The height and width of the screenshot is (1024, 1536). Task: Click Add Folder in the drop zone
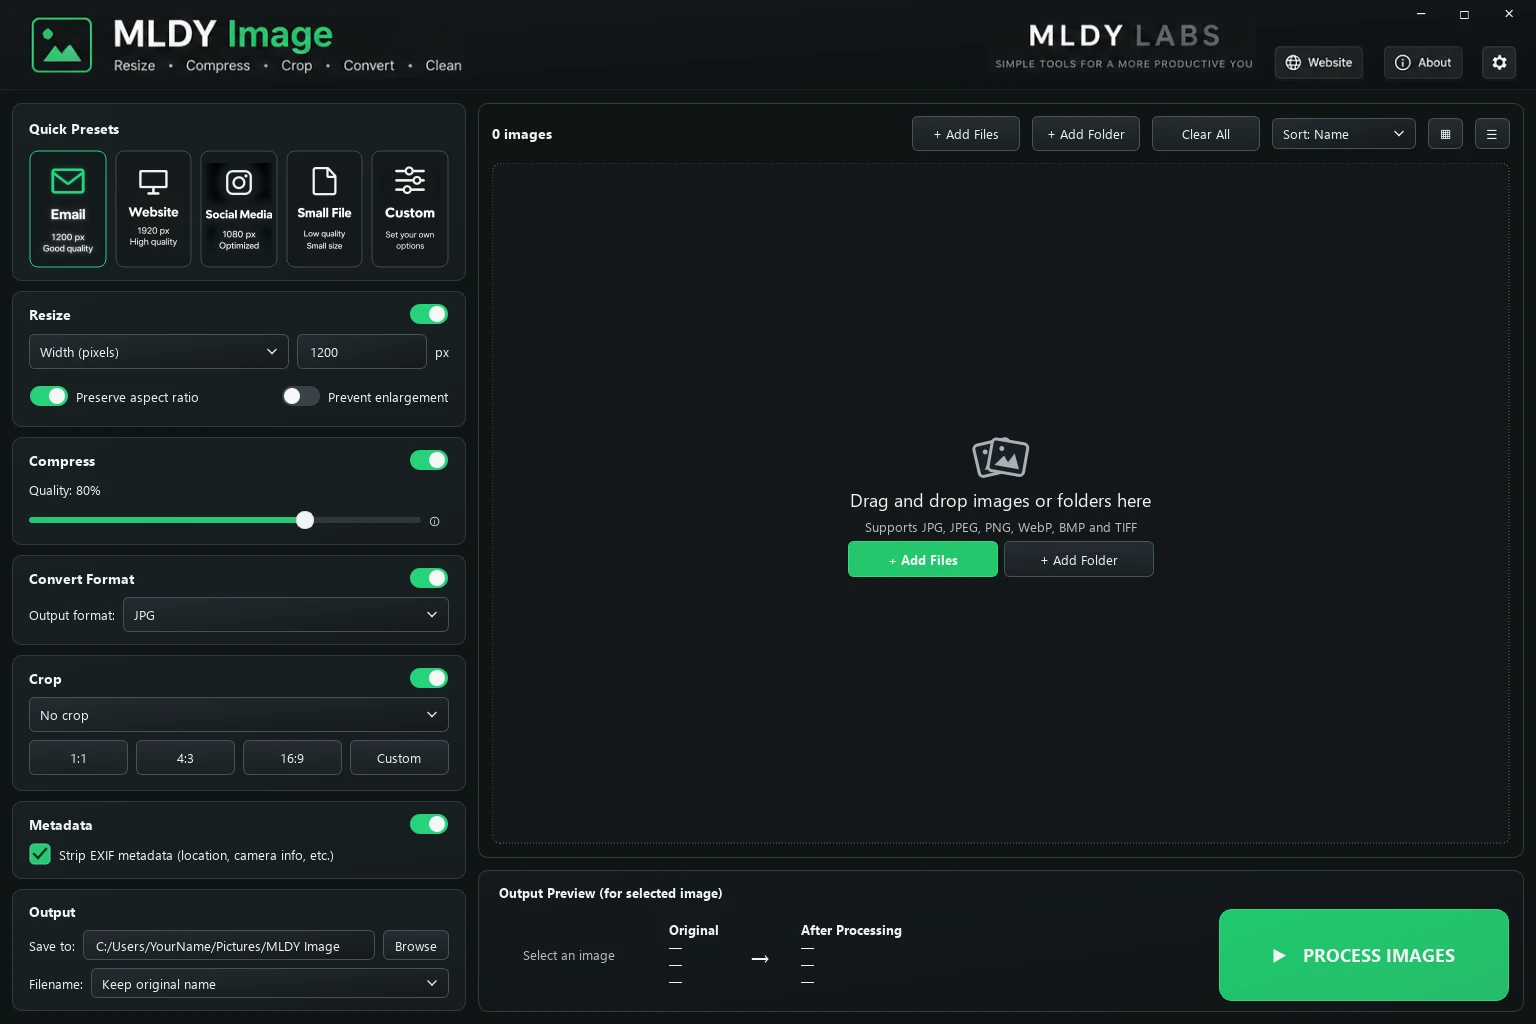1079,560
